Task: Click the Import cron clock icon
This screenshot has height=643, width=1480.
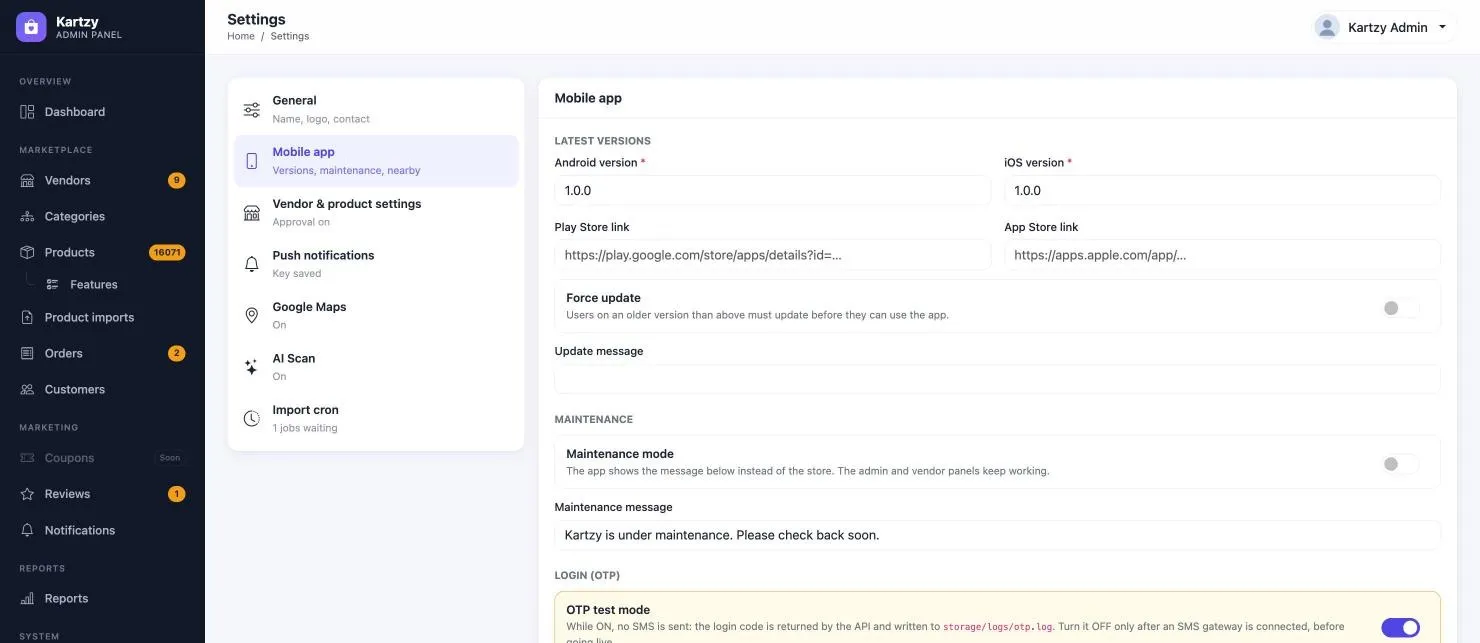Action: [x=252, y=418]
